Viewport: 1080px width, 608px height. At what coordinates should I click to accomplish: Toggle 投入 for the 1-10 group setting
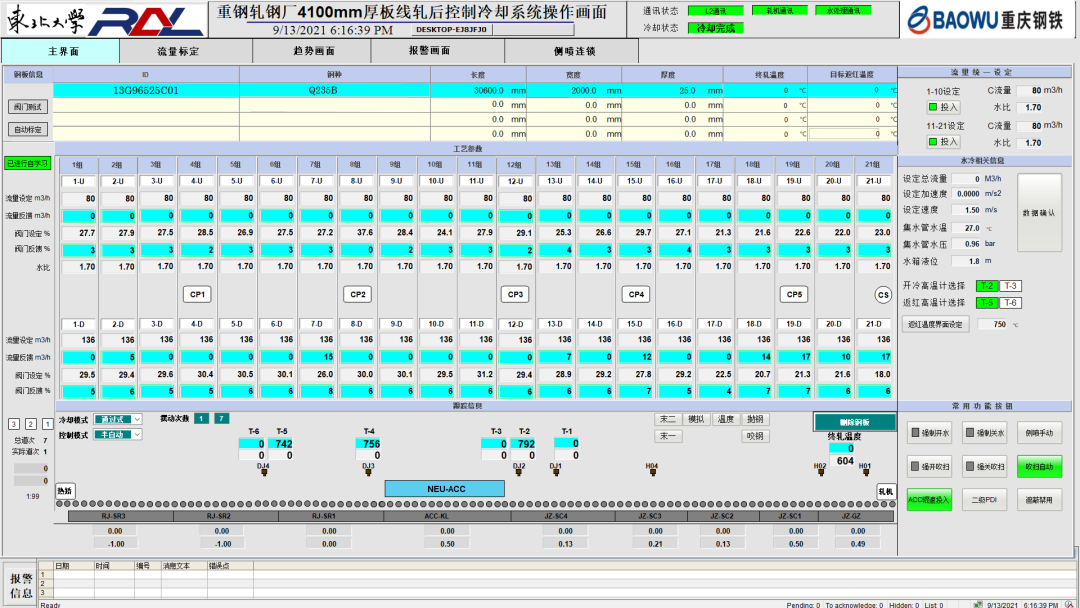click(x=943, y=107)
